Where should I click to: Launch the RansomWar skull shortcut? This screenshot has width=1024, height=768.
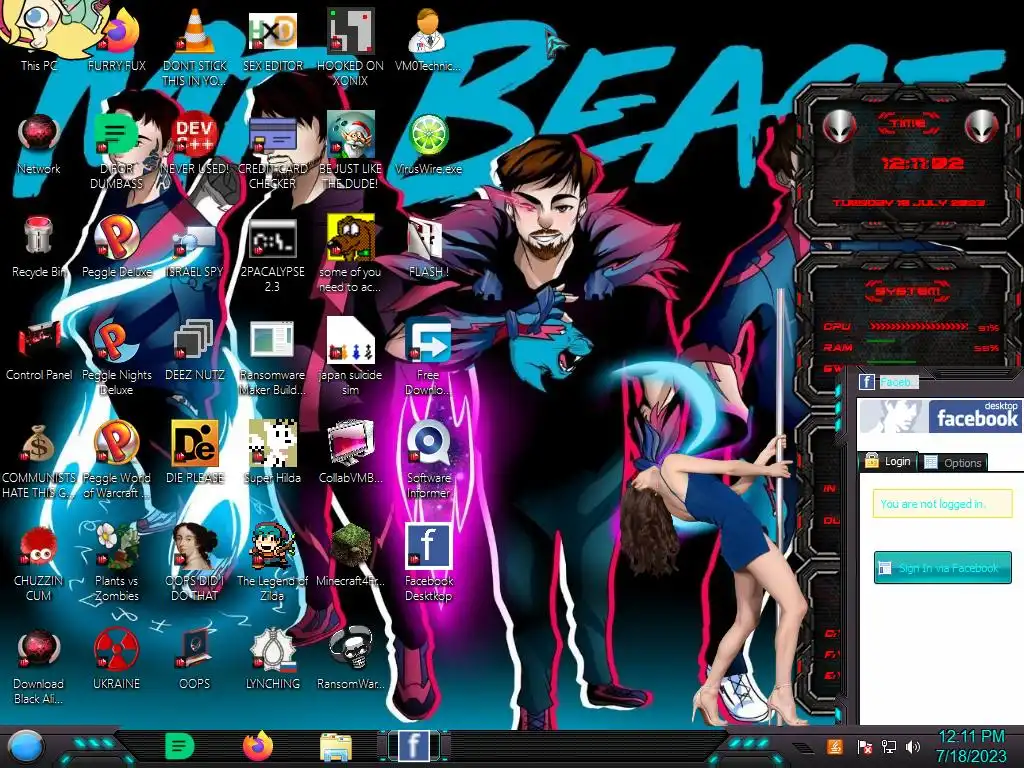[351, 658]
